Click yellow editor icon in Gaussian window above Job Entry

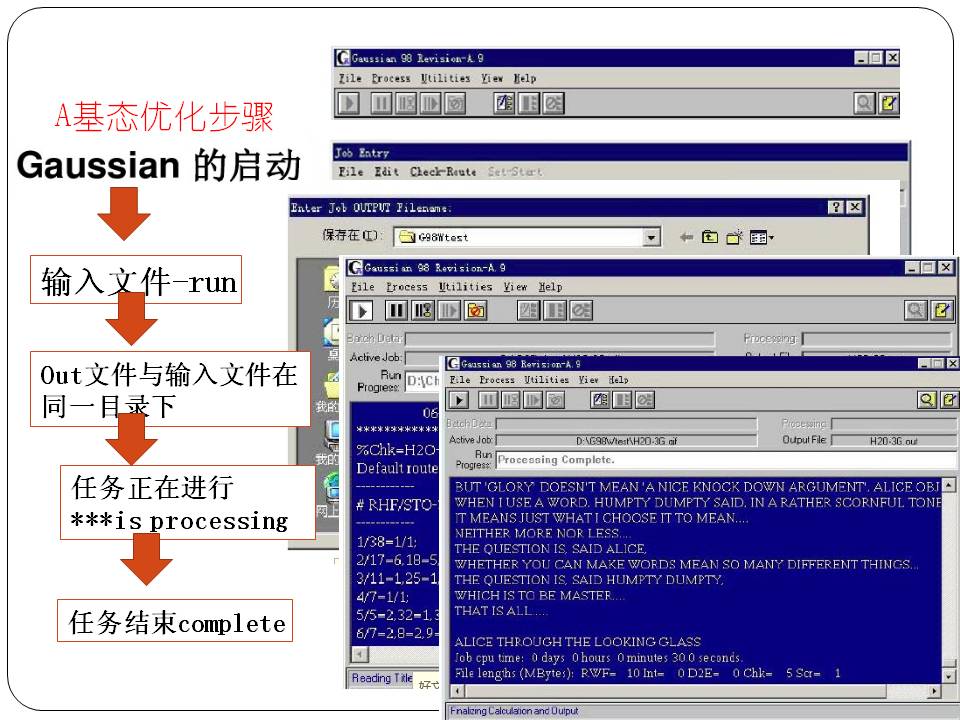click(x=888, y=103)
